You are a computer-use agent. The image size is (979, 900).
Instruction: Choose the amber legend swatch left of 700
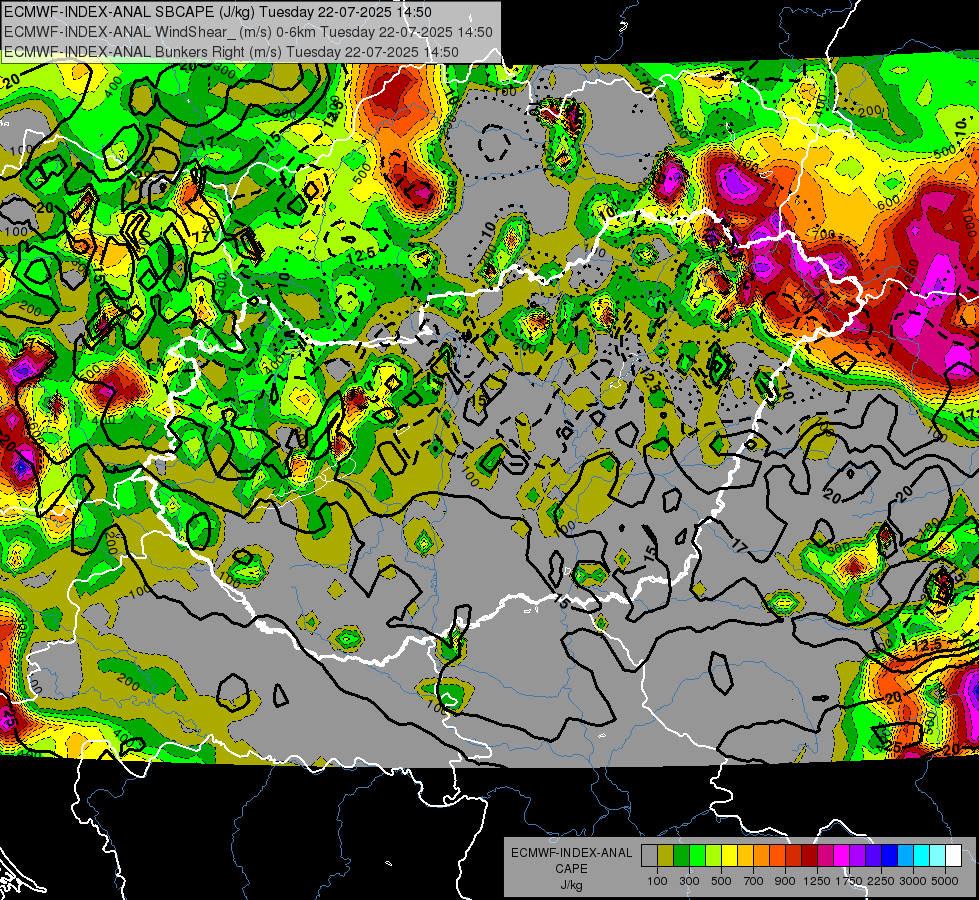745,855
